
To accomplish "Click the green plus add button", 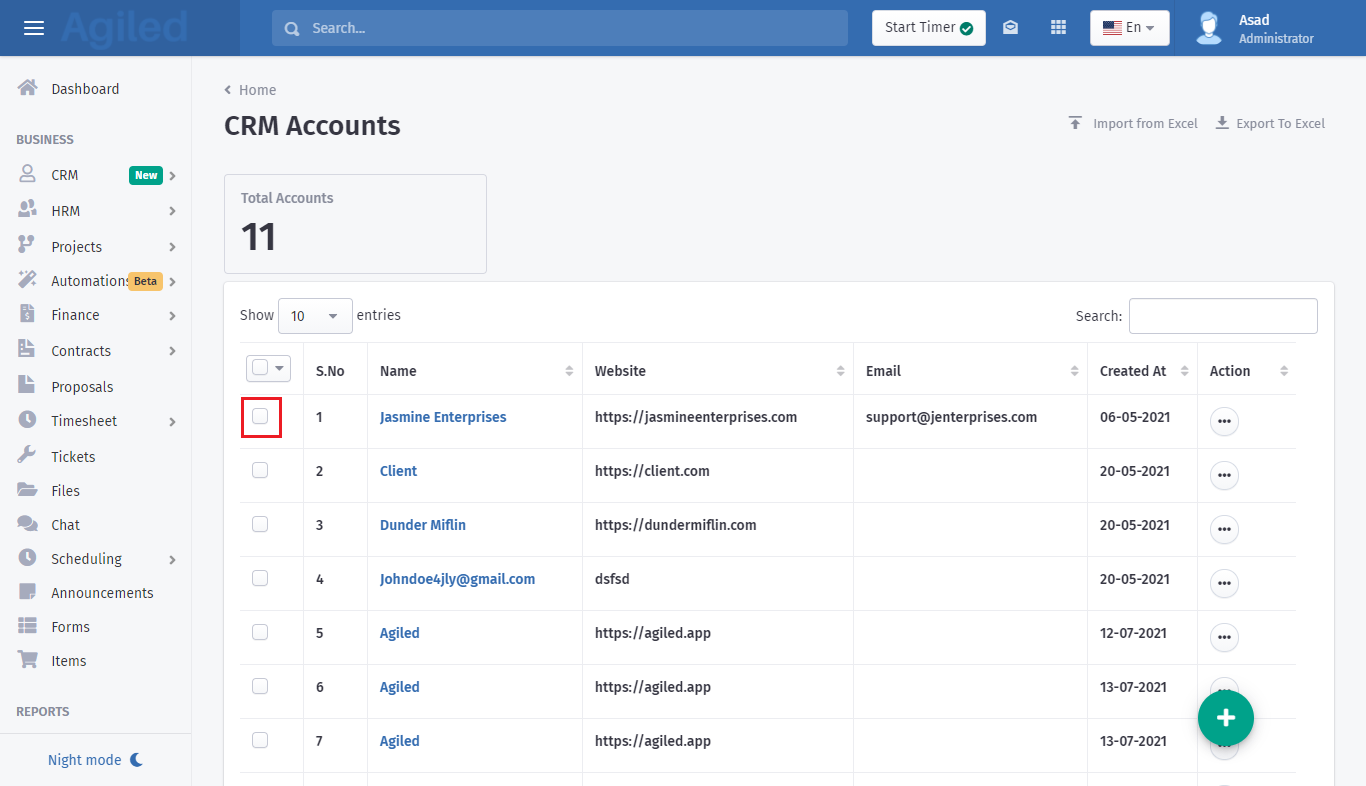I will coord(1225,718).
